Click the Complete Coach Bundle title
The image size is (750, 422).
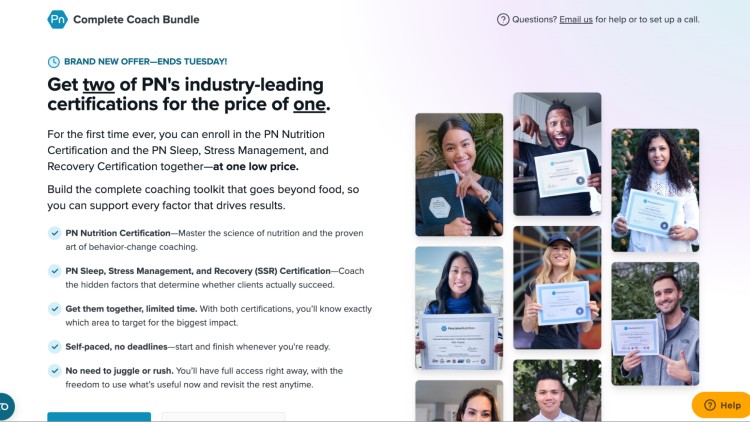pyautogui.click(x=136, y=20)
